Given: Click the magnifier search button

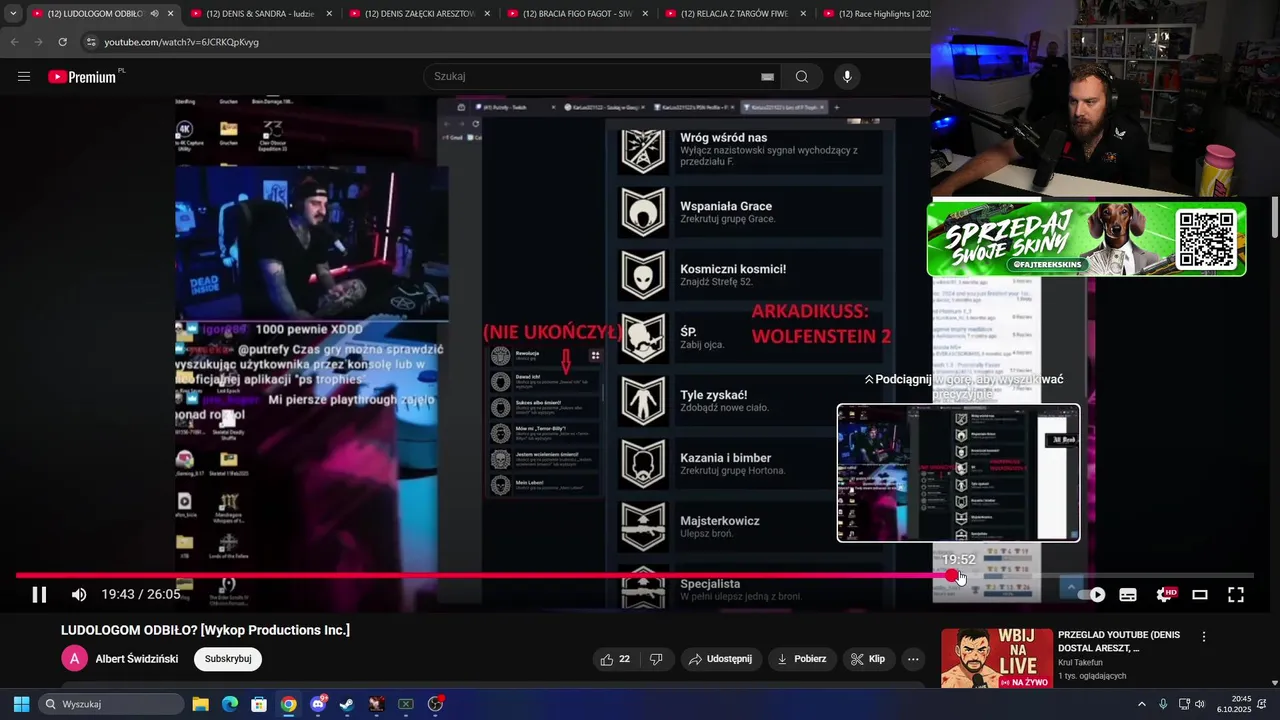Looking at the screenshot, I should (802, 77).
